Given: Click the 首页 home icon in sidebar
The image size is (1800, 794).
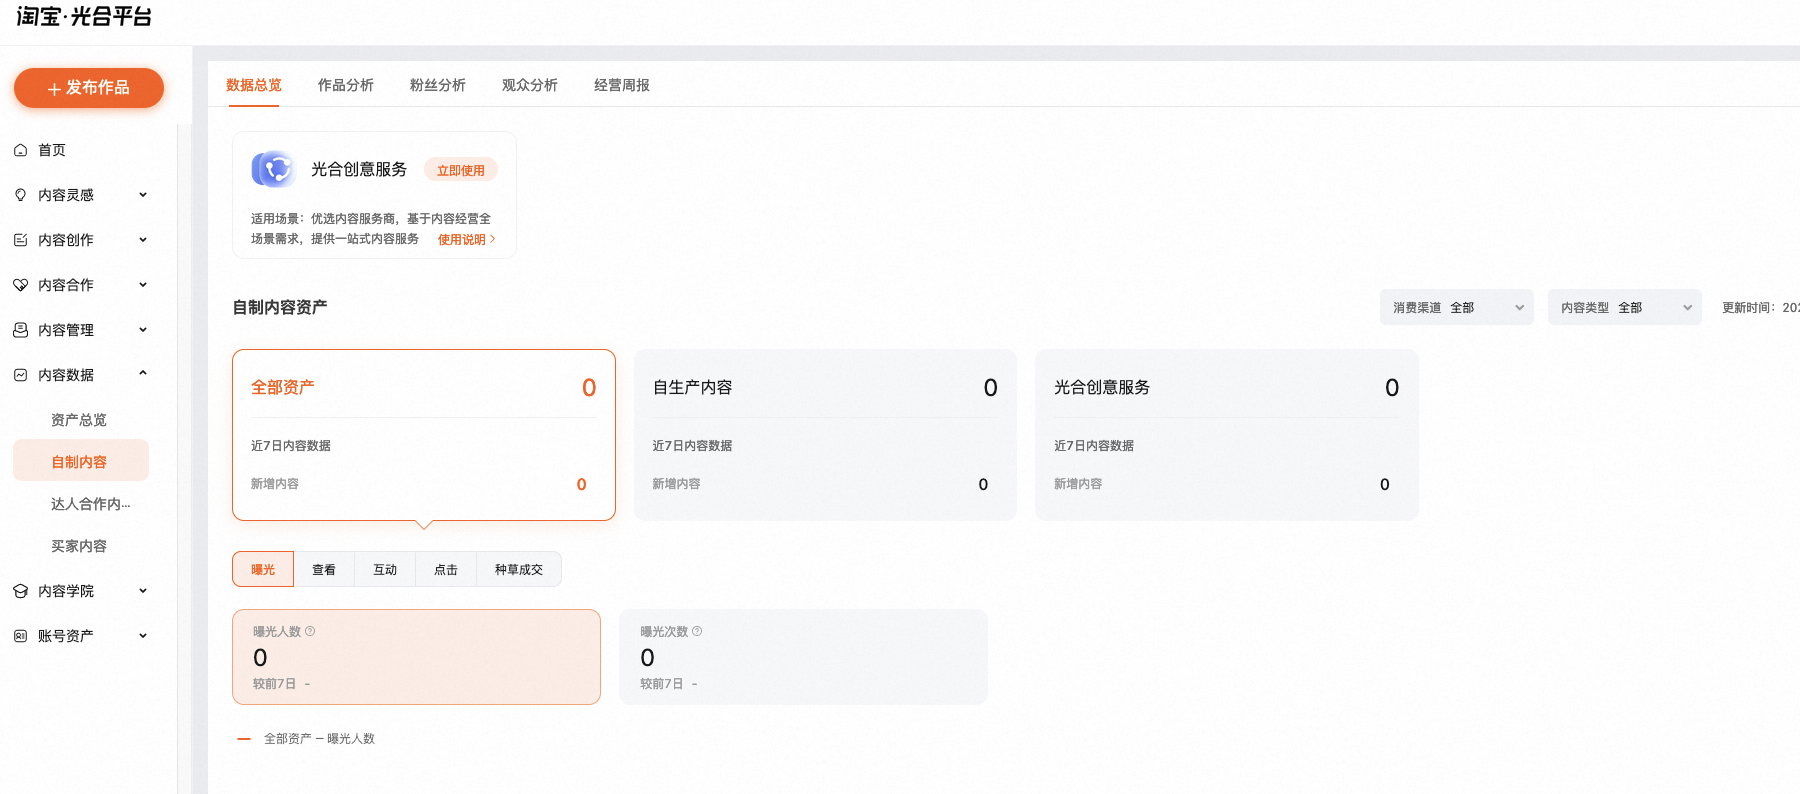Looking at the screenshot, I should (20, 150).
